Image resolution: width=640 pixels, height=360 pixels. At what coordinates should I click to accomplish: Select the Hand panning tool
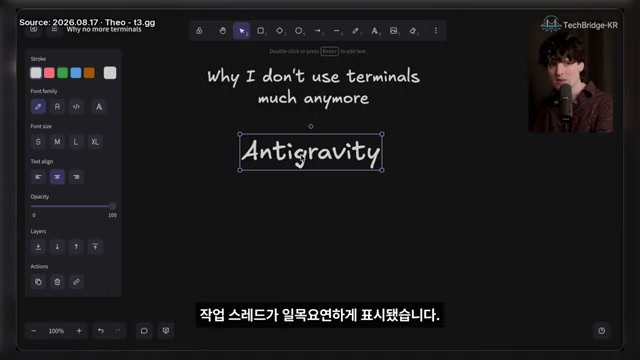pos(222,31)
